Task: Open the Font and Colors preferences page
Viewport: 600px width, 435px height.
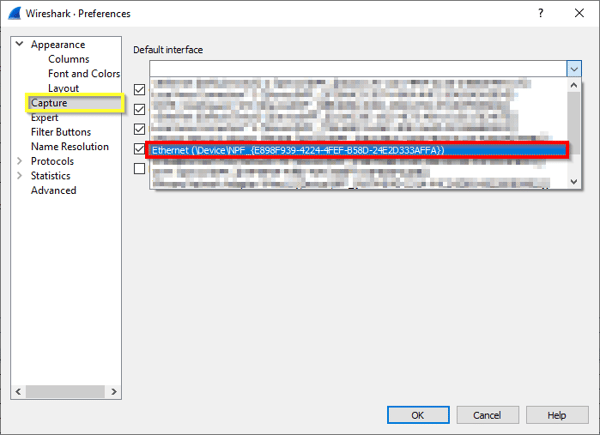Action: tap(84, 74)
